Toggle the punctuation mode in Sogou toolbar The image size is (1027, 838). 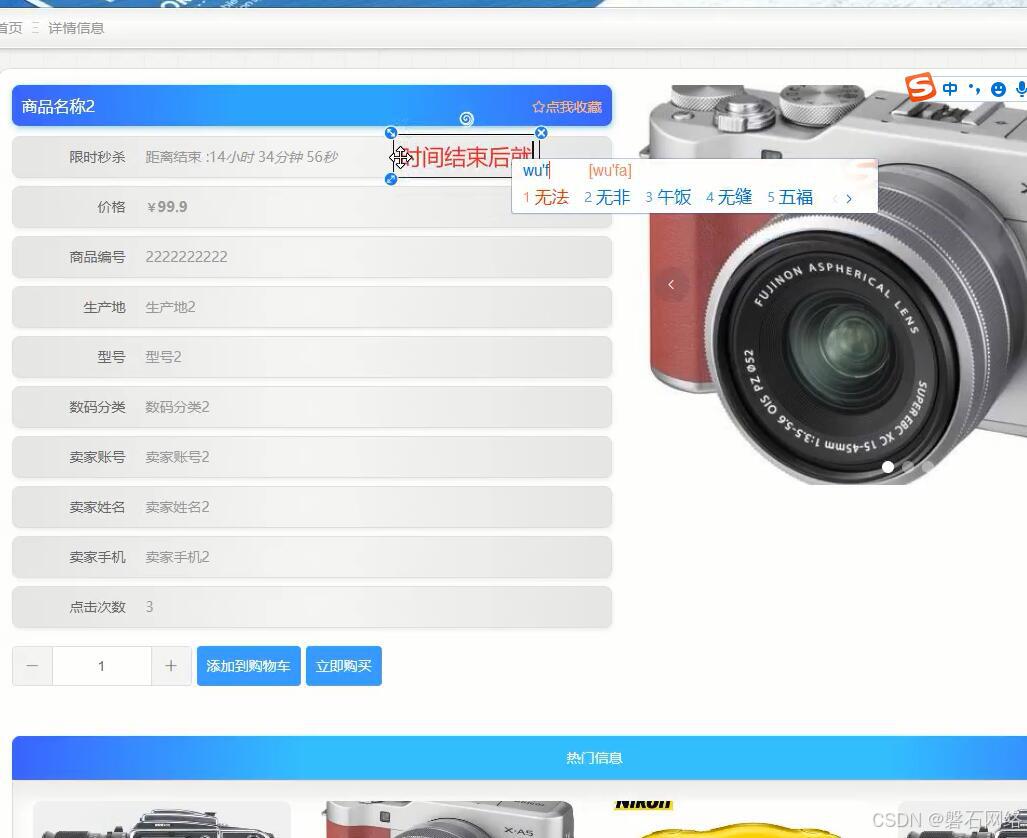(972, 88)
